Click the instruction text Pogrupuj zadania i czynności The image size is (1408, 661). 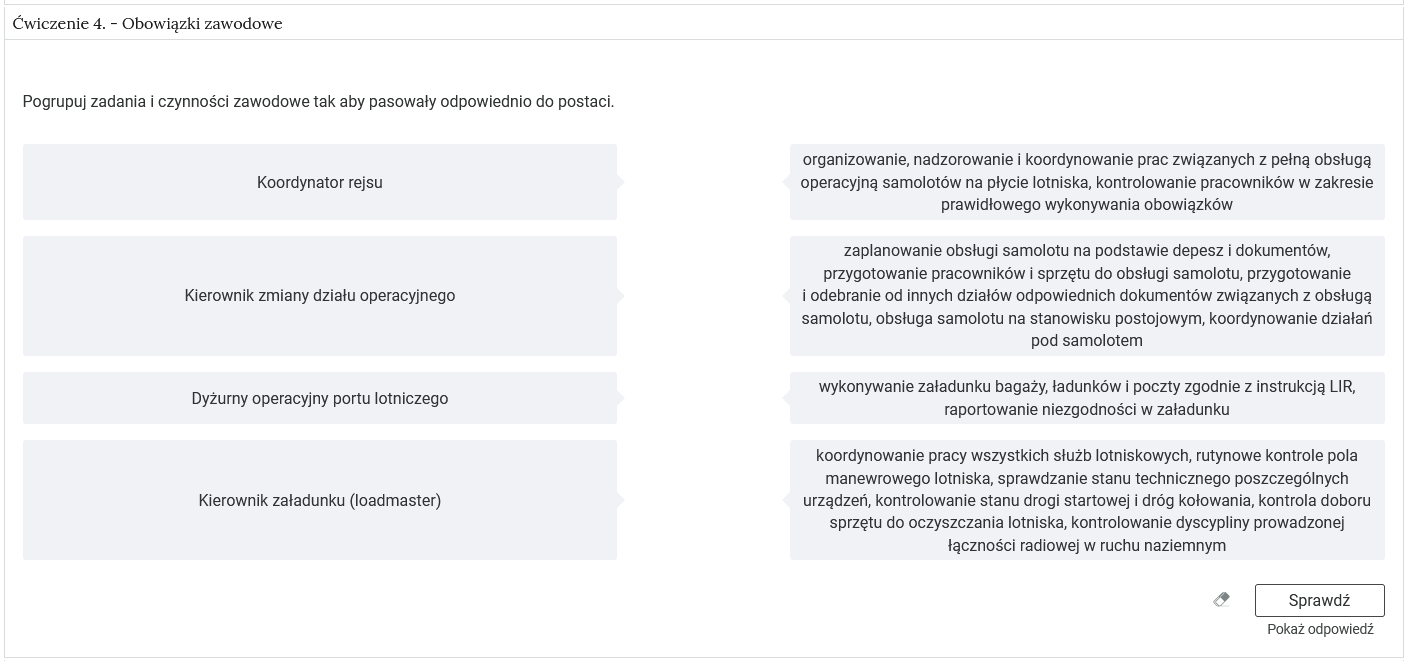(x=318, y=102)
